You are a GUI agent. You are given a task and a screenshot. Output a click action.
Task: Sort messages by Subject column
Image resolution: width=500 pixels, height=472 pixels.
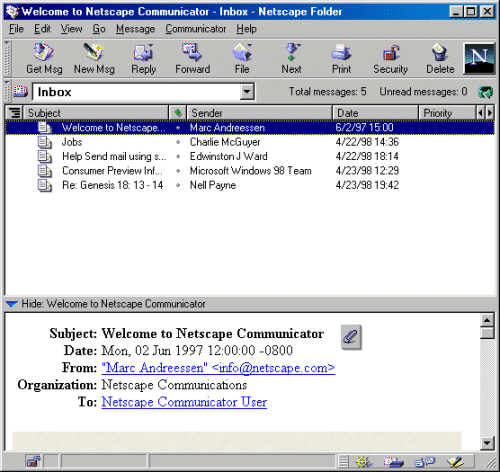(96, 113)
